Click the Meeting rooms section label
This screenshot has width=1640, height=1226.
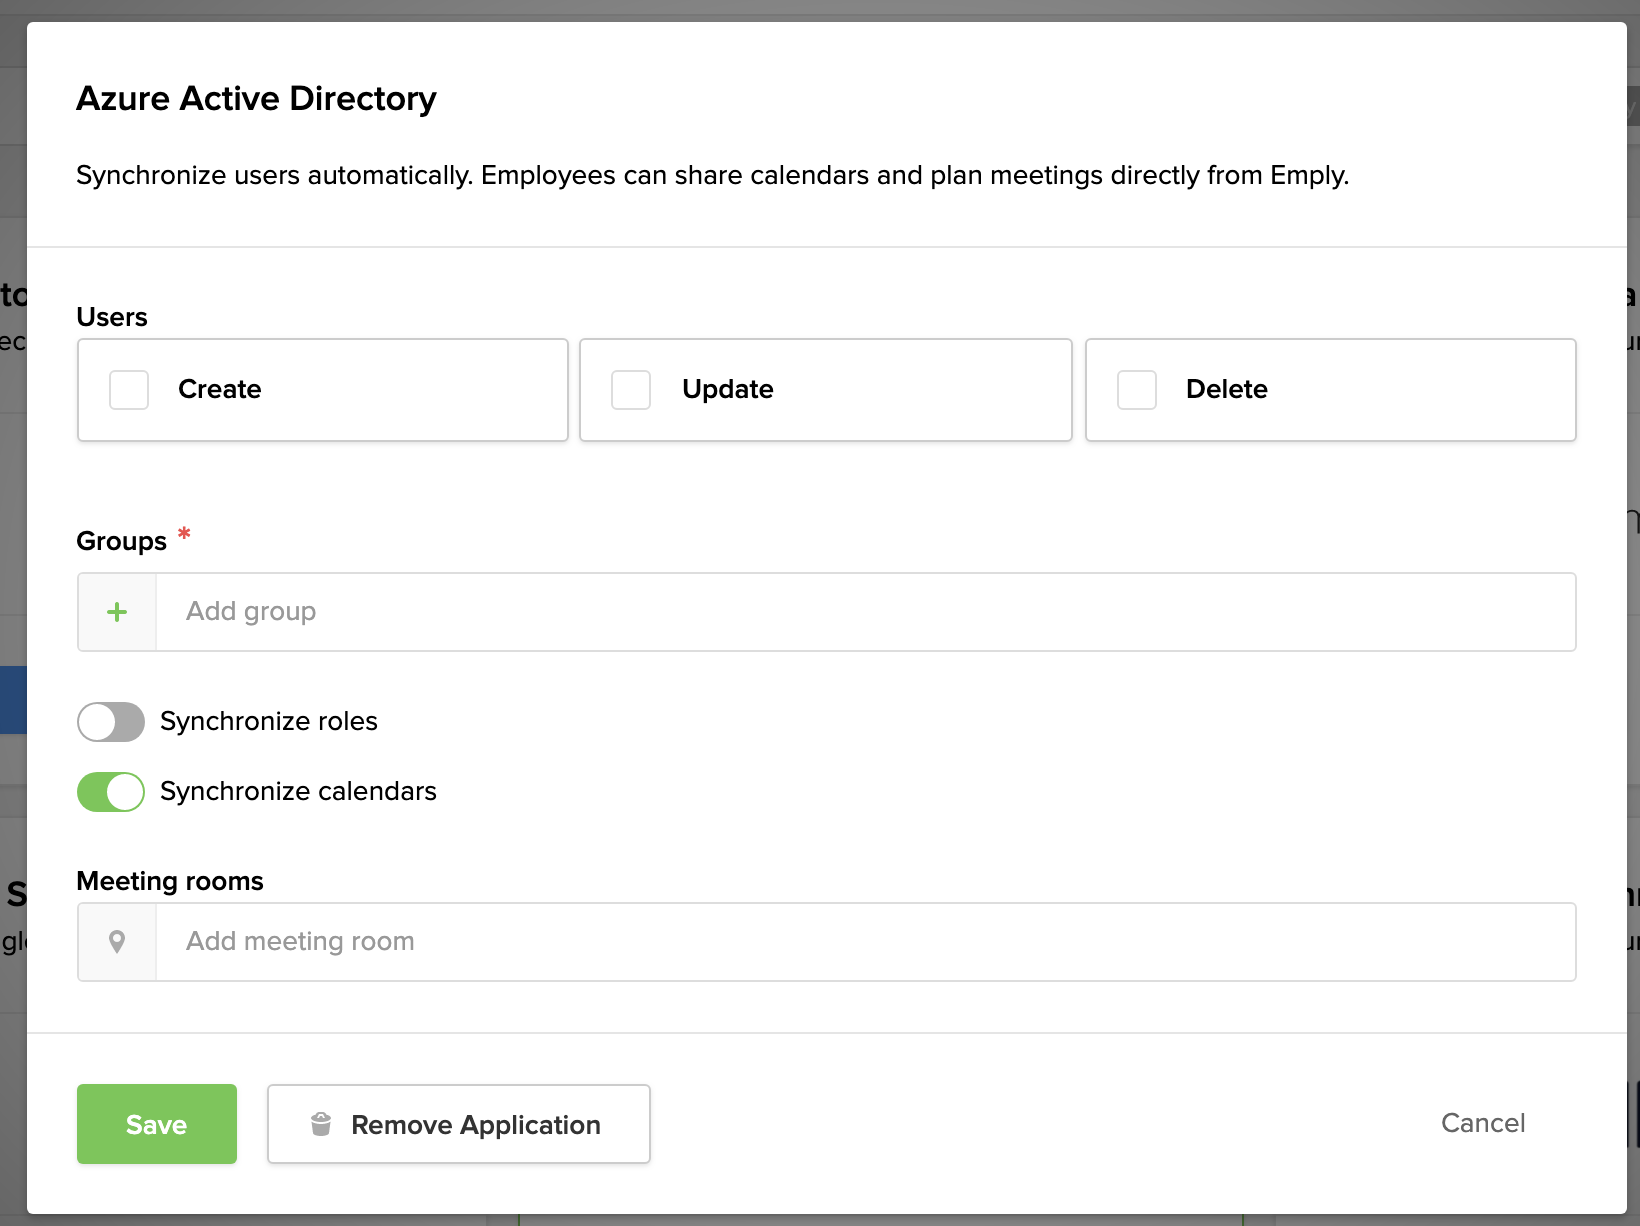170,881
